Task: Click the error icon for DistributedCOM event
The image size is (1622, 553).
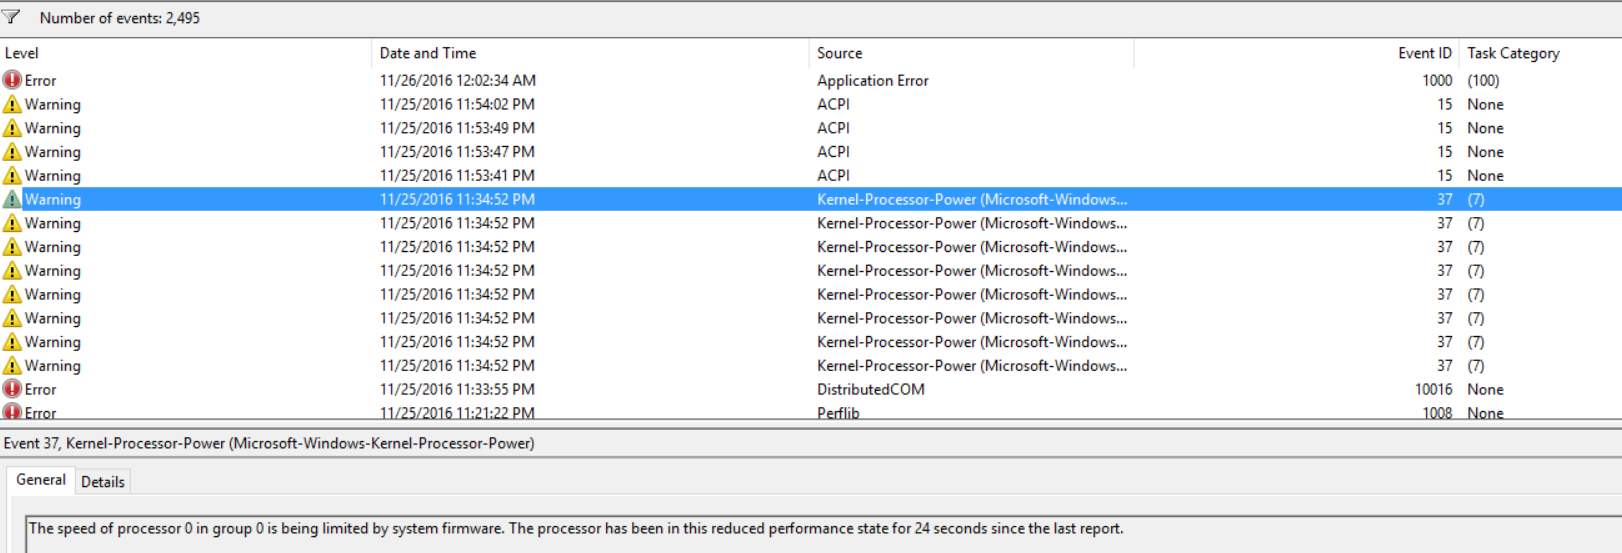Action: pyautogui.click(x=12, y=389)
